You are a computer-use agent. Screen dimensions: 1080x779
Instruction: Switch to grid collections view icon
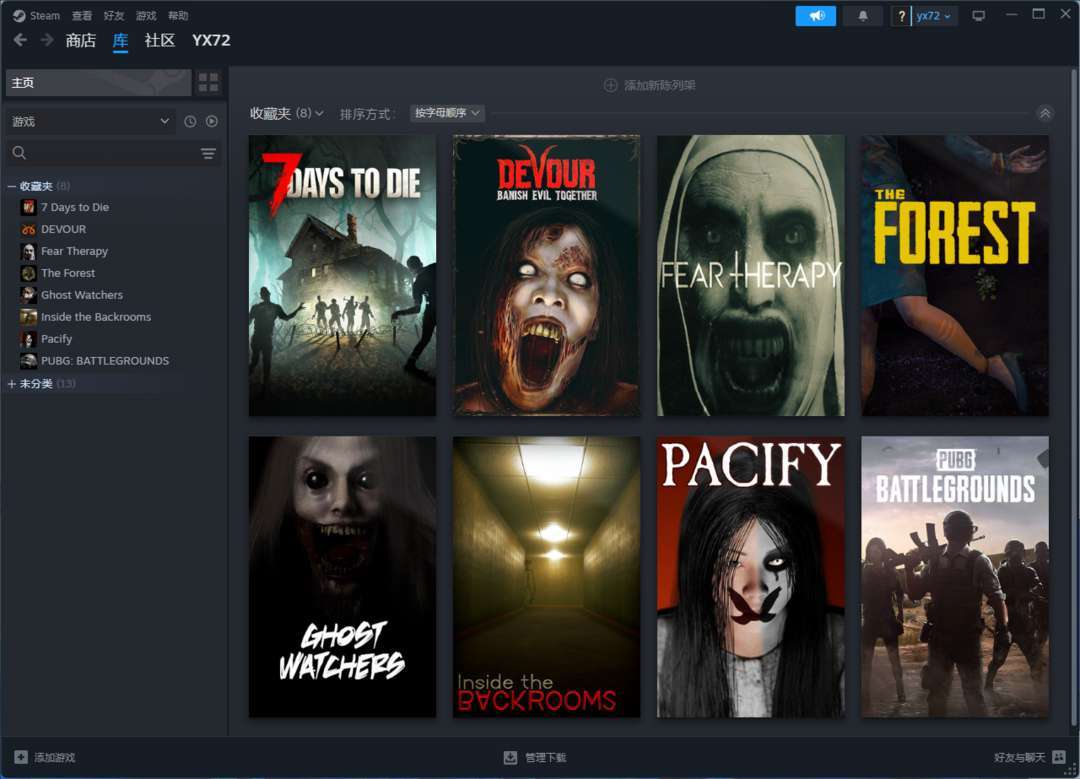click(x=208, y=83)
